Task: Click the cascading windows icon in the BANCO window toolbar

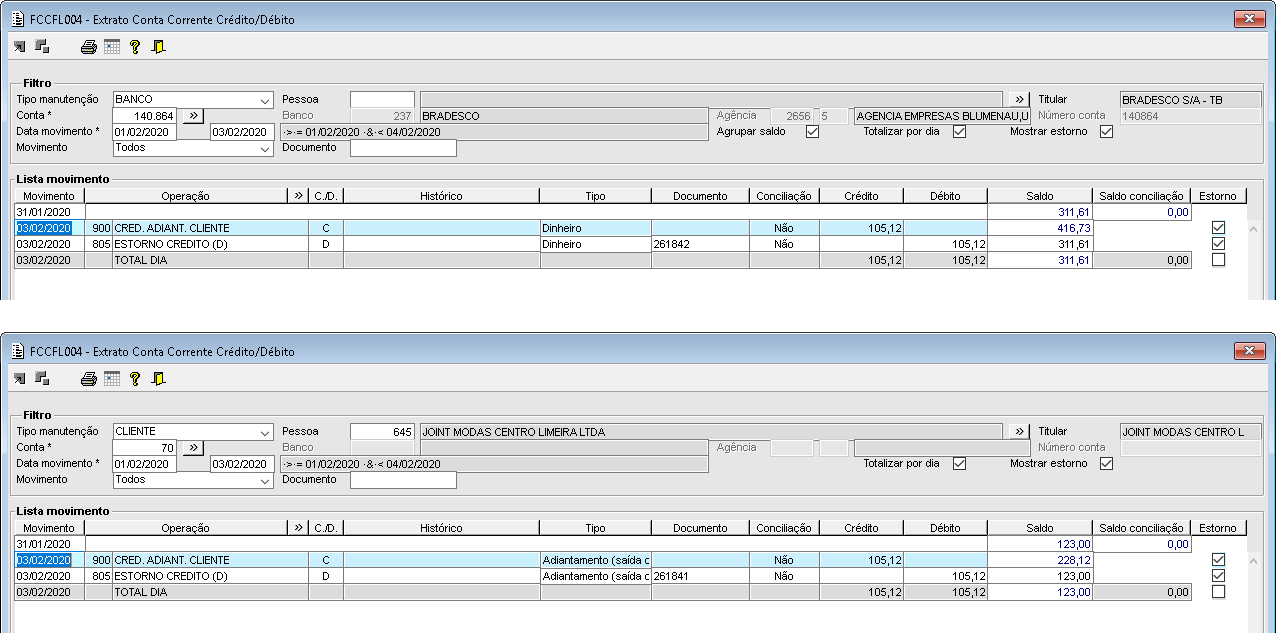Action: (x=42, y=46)
